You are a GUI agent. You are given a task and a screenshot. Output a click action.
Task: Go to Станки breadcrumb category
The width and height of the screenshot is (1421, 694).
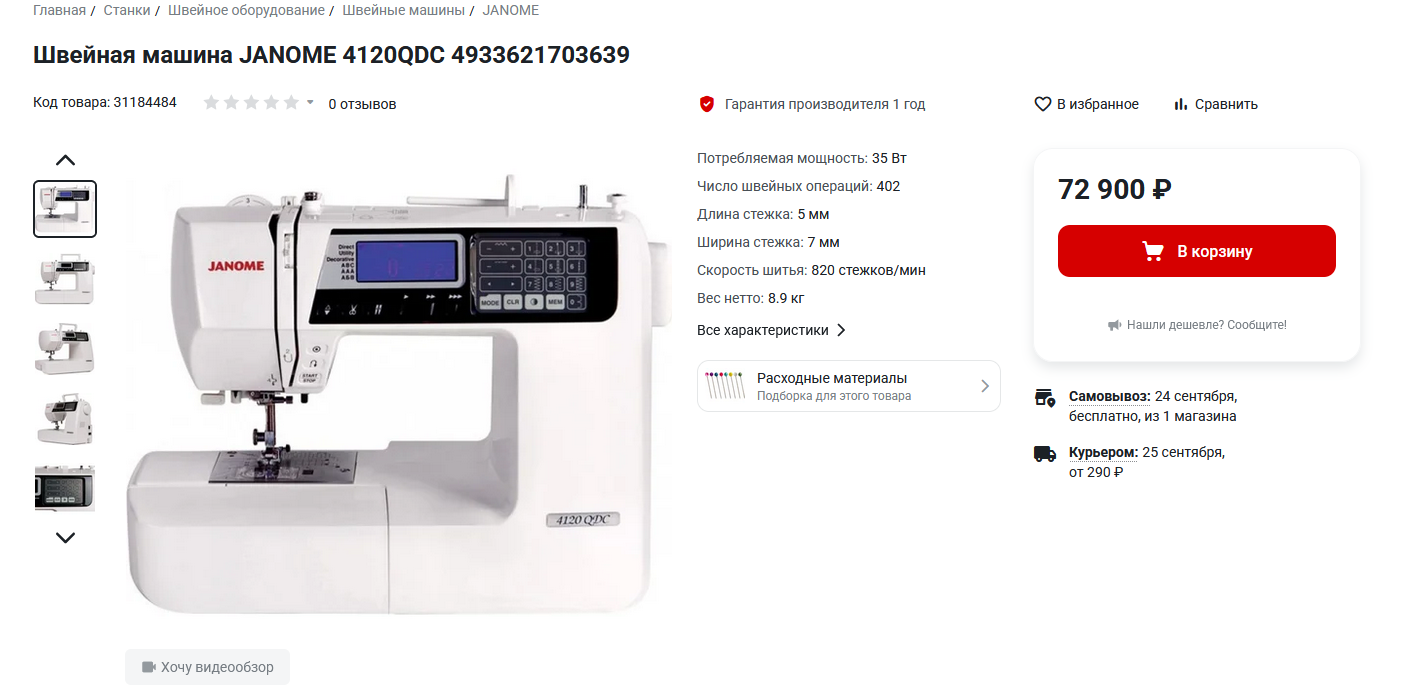126,10
